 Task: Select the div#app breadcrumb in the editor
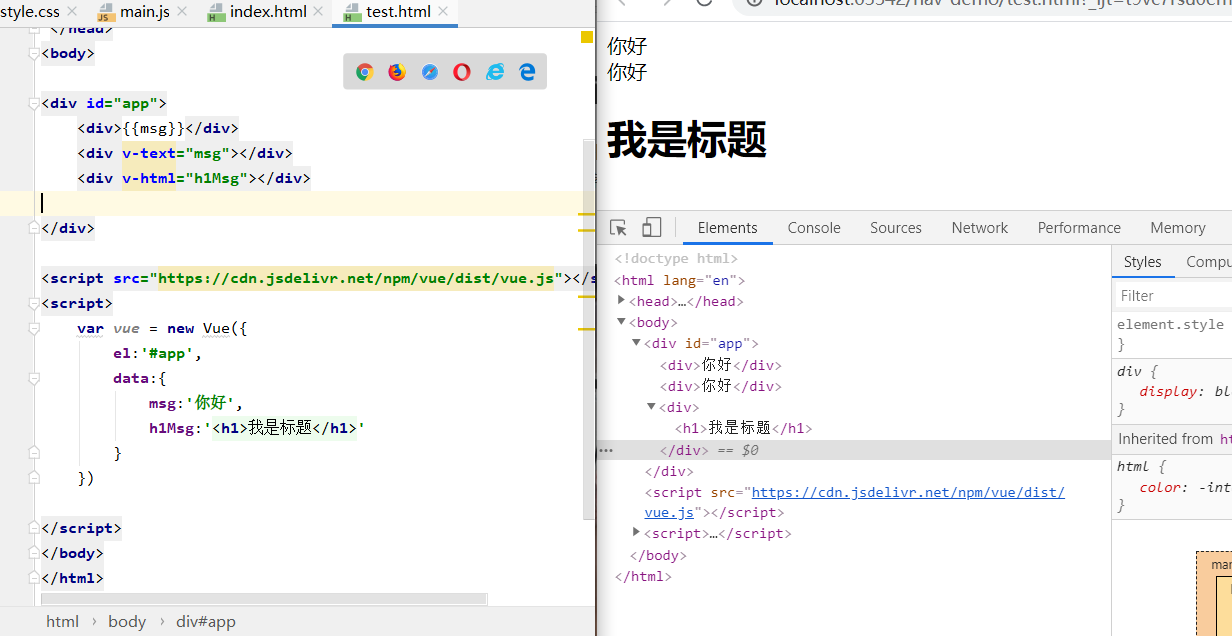point(206,621)
